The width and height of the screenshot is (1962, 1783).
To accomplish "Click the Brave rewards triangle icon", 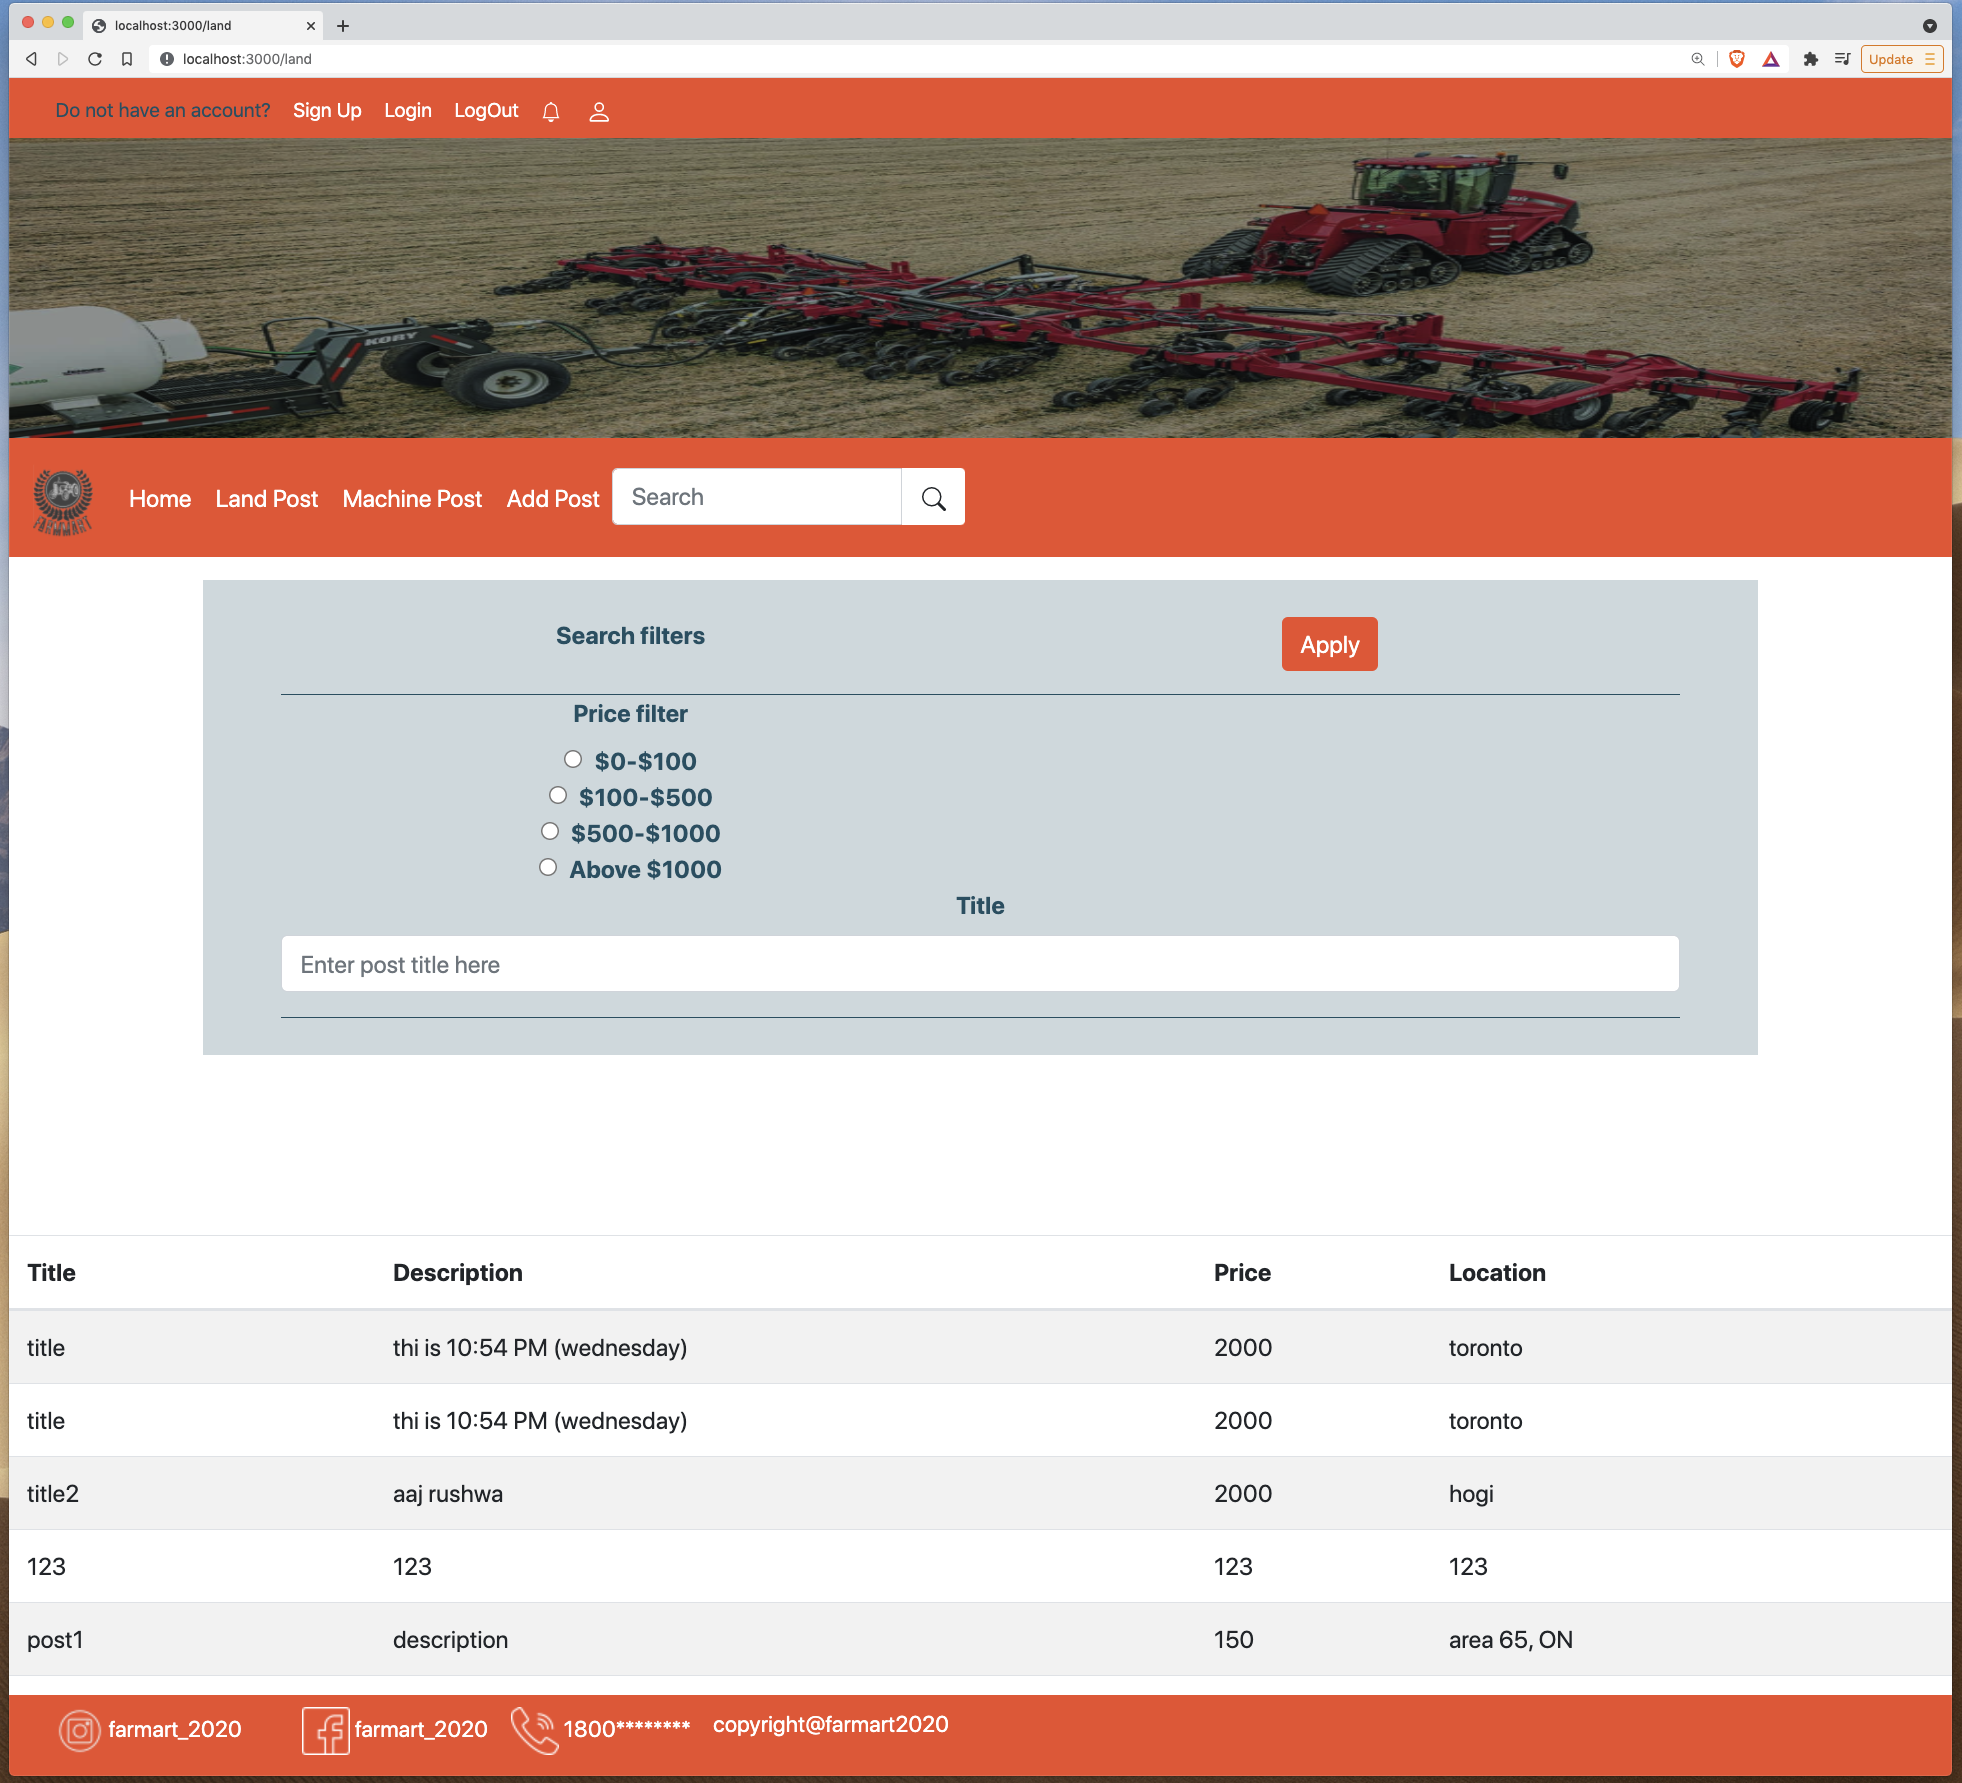I will point(1771,59).
